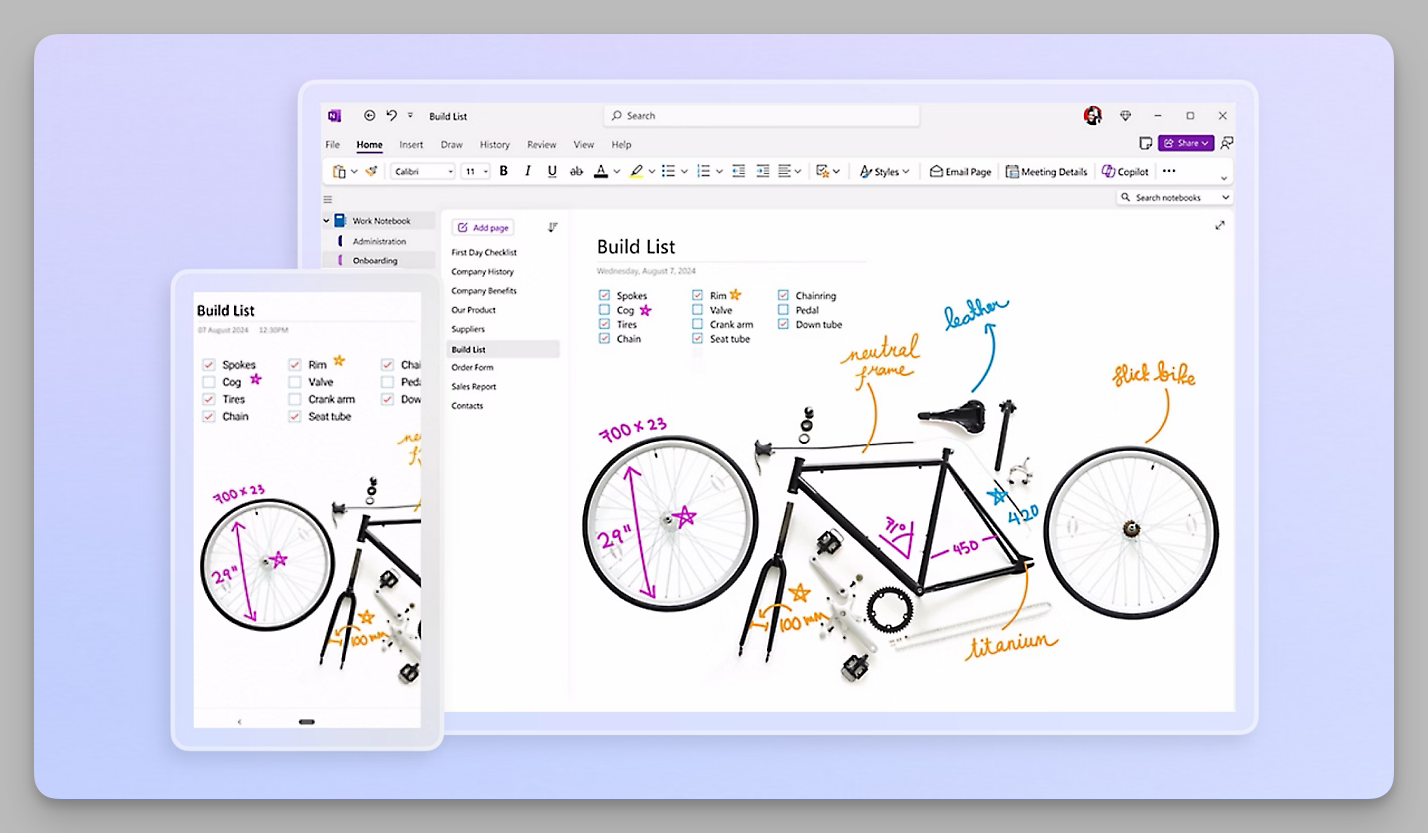The image size is (1428, 833).
Task: Select the Format Painter tool
Action: pos(370,170)
